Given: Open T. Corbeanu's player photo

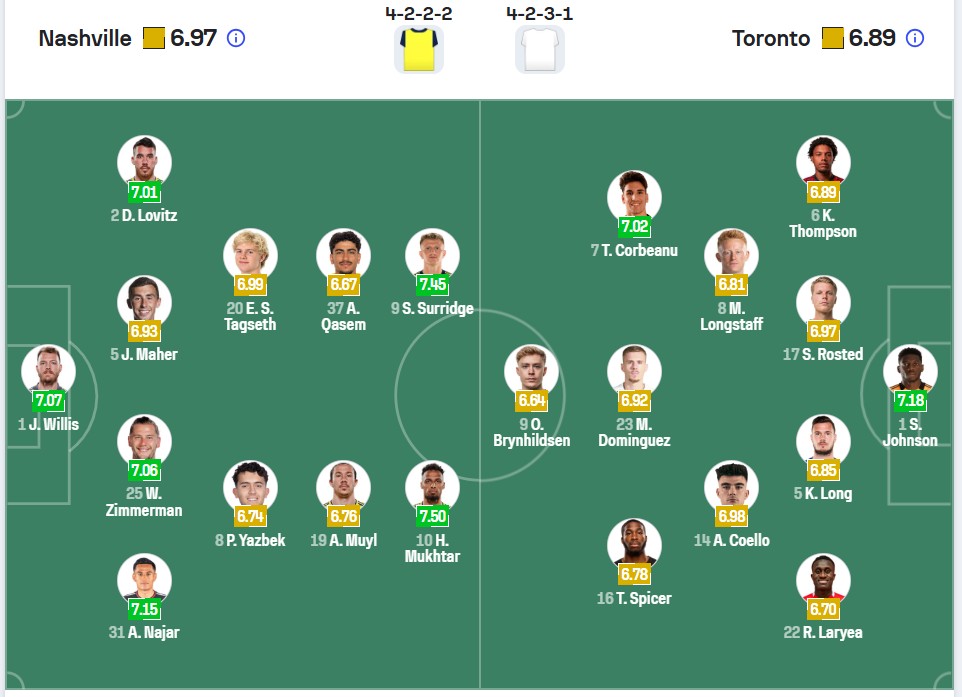Looking at the screenshot, I should pos(634,198).
